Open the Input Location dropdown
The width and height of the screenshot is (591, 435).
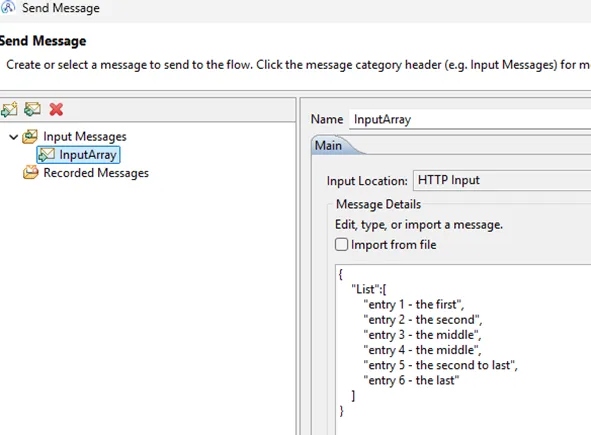point(502,180)
